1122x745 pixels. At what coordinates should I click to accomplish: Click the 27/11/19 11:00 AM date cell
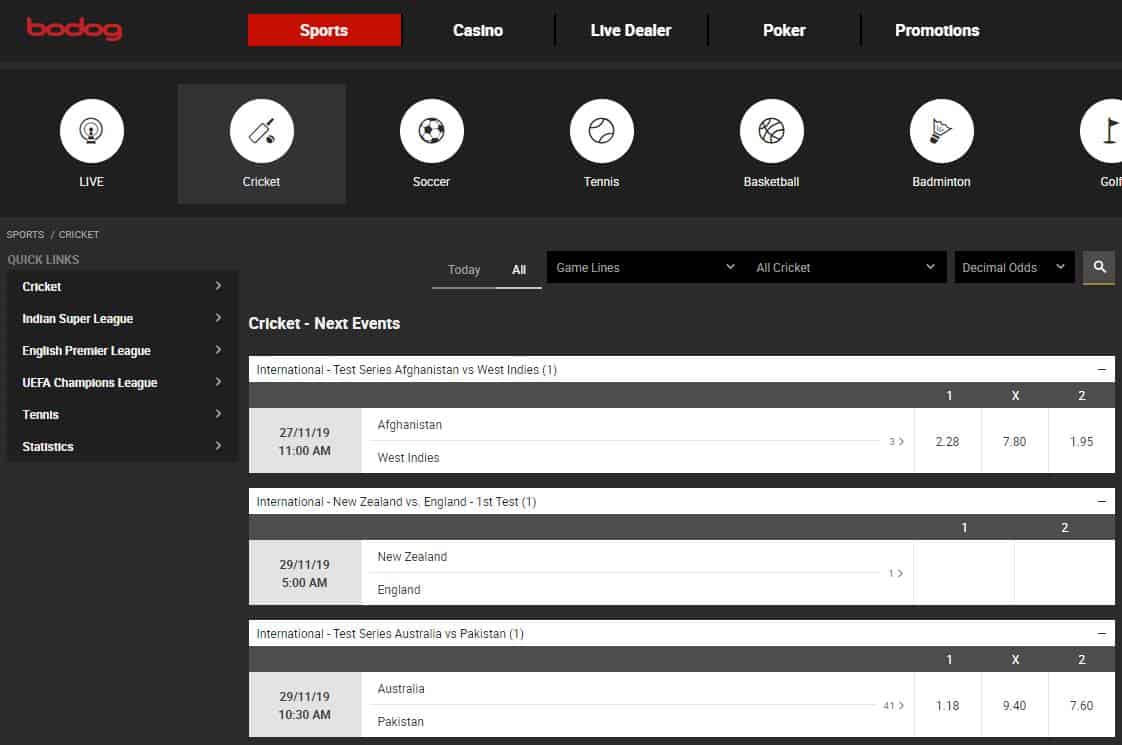(305, 442)
